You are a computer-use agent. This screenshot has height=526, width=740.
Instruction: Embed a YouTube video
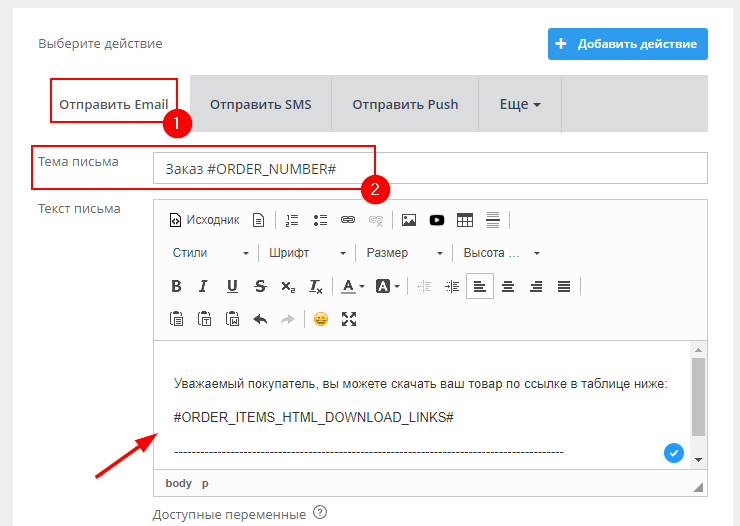coord(437,220)
